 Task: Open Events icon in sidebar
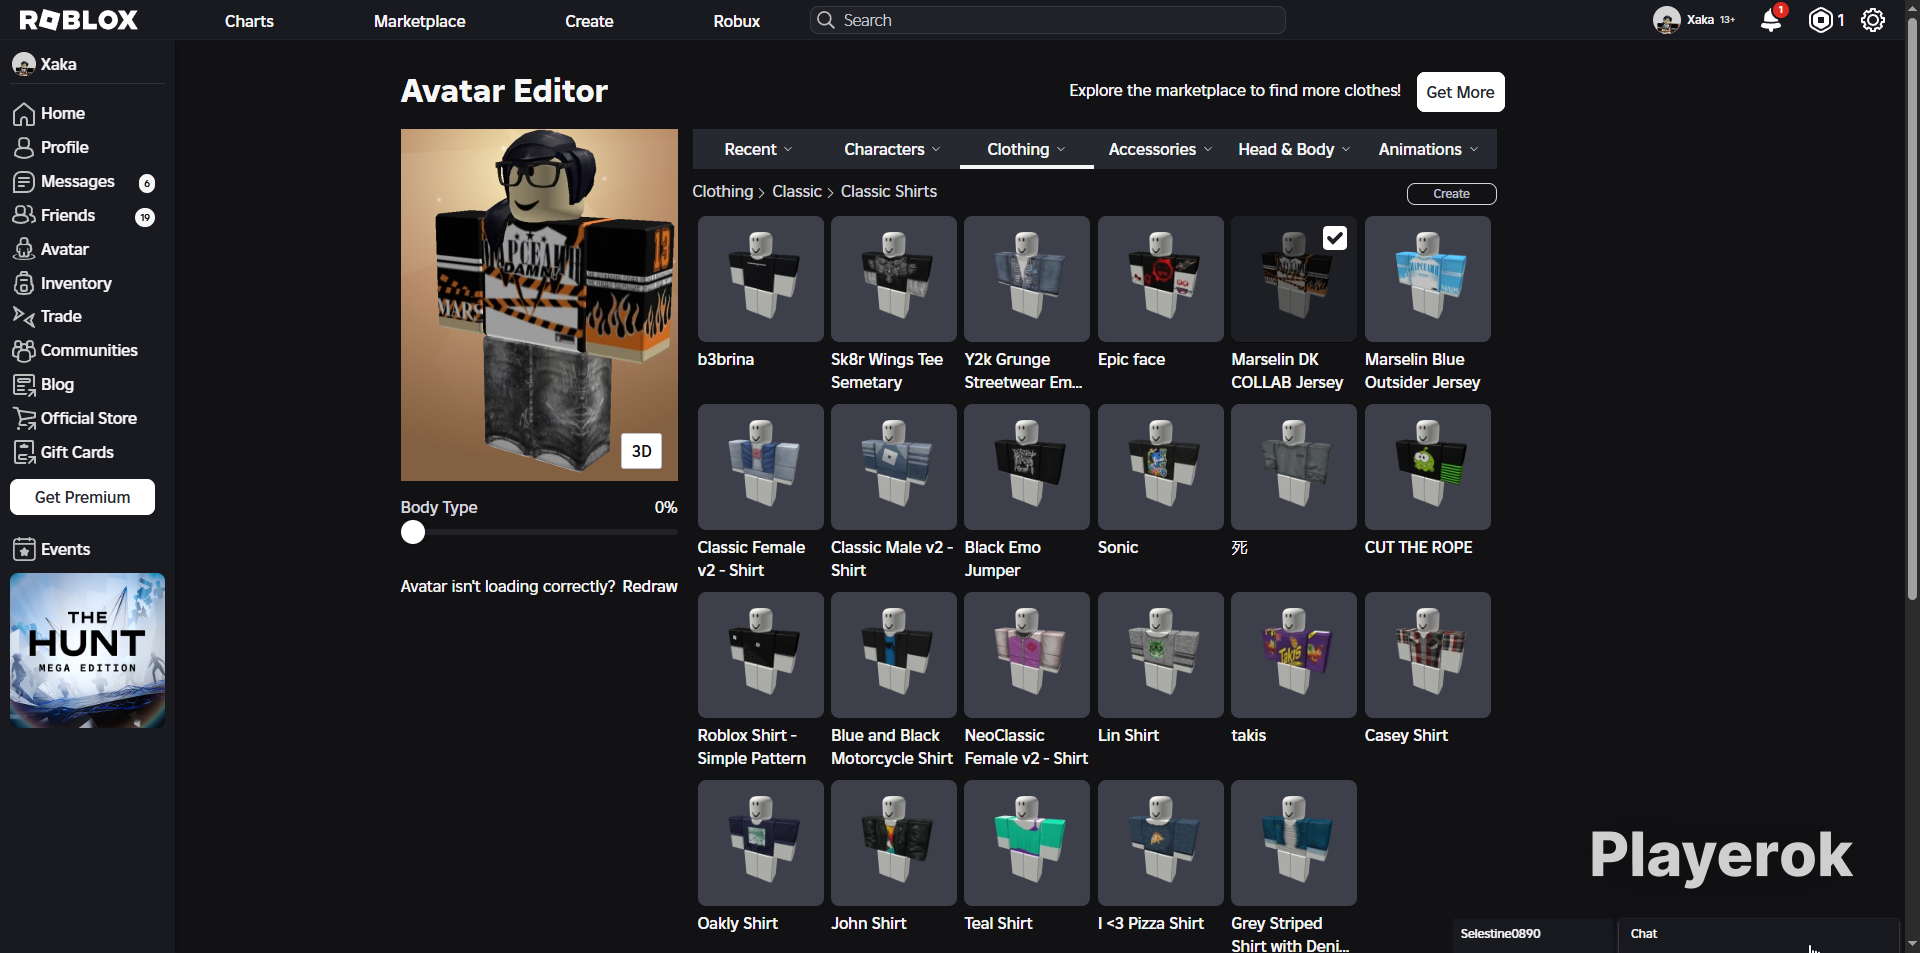[24, 550]
